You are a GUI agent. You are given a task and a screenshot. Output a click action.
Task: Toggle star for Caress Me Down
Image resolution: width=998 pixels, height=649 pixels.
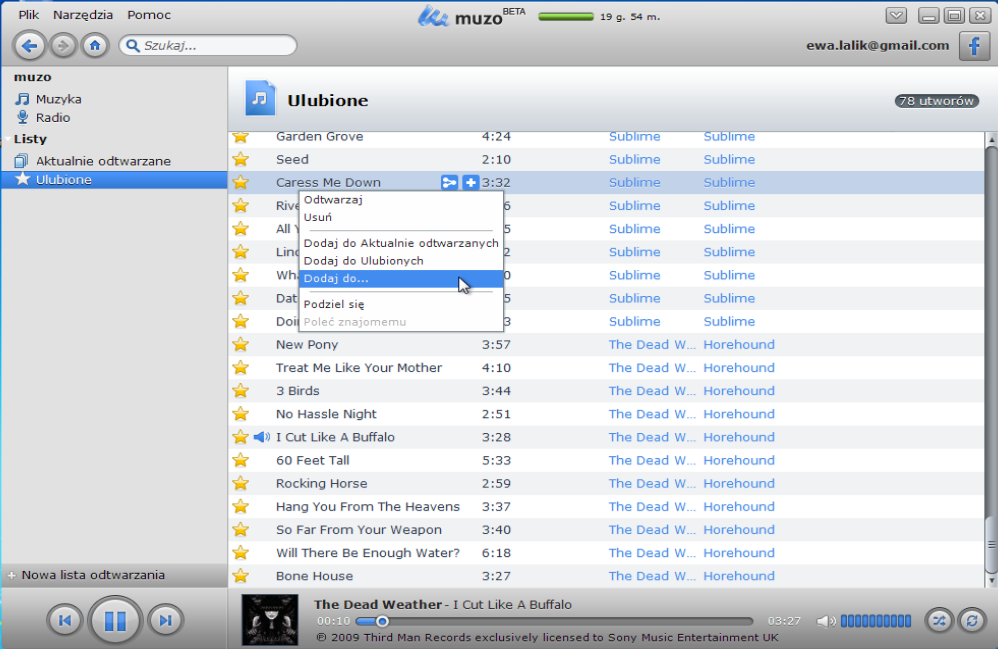(x=241, y=183)
